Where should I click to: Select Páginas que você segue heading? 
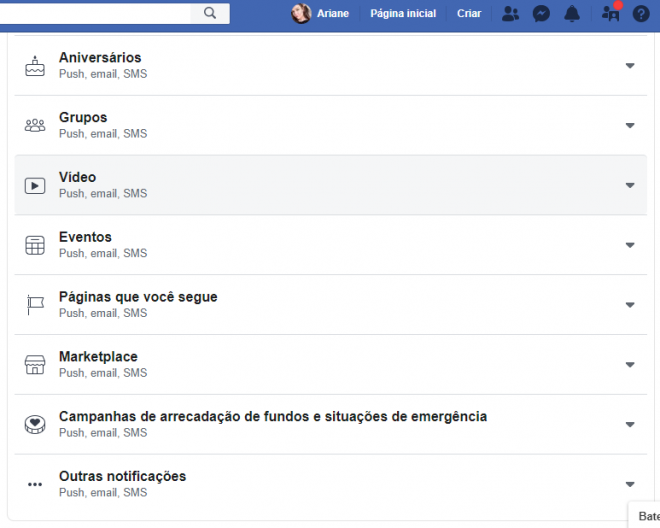point(138,297)
